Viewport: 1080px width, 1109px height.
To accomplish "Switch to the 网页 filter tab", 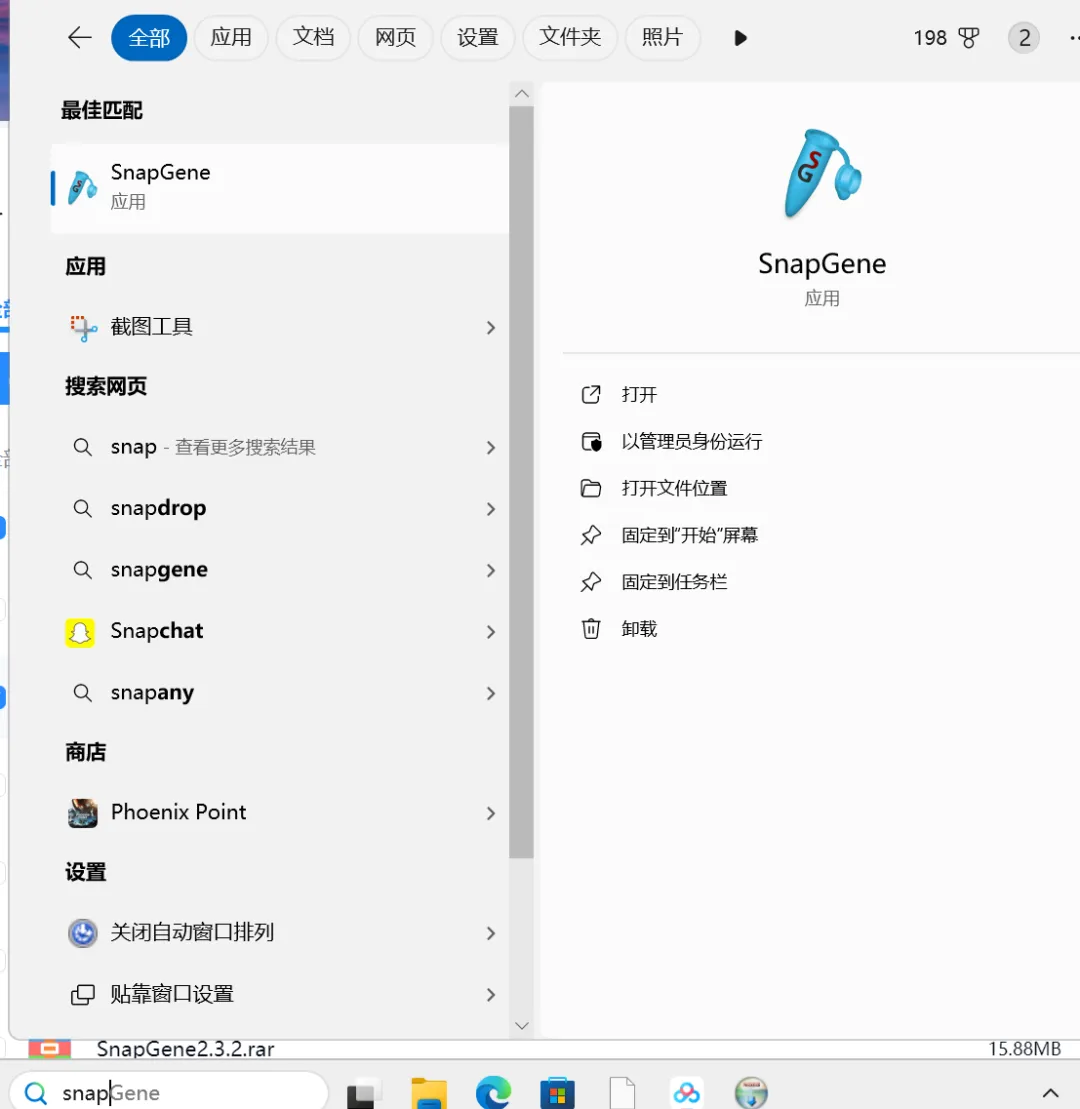I will 395,37.
